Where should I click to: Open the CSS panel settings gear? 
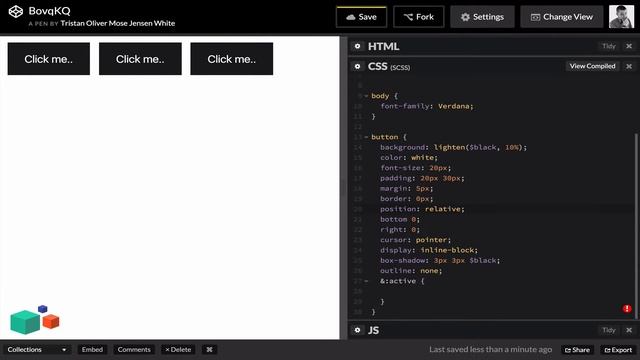[x=358, y=66]
